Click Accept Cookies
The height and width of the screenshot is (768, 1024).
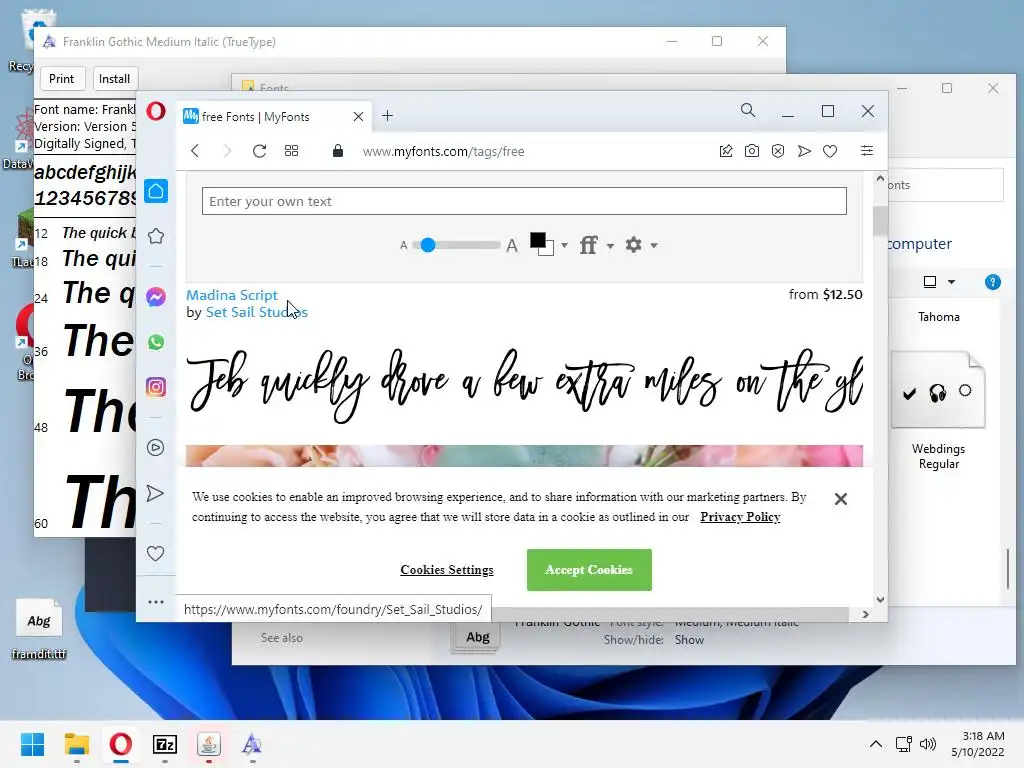click(589, 569)
